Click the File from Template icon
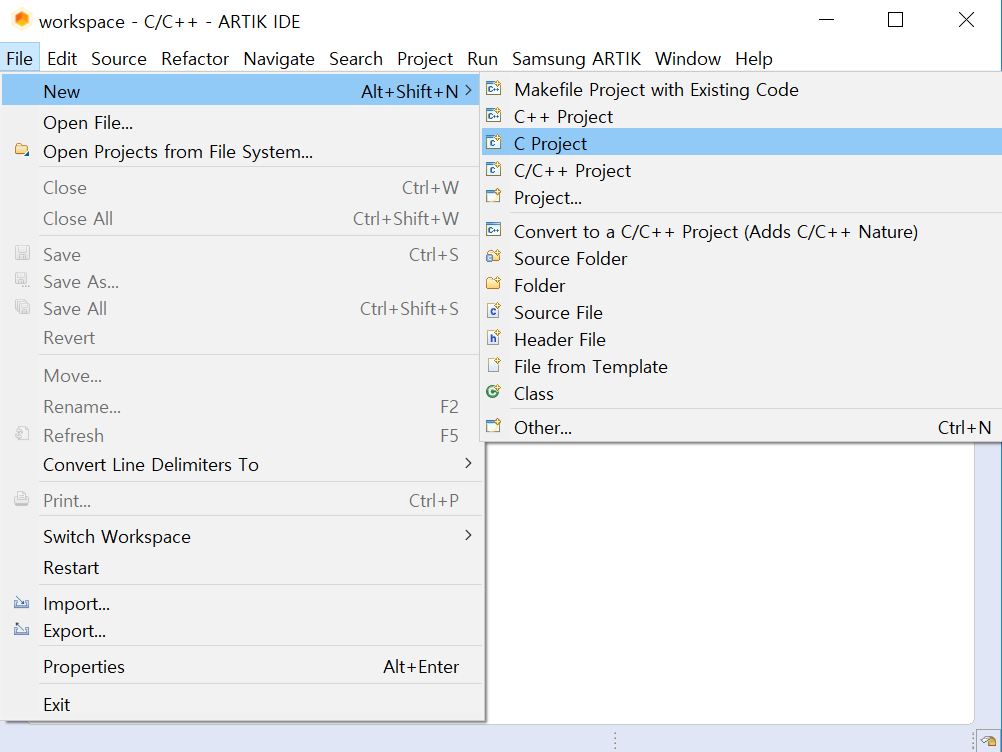1002x752 pixels. click(493, 365)
